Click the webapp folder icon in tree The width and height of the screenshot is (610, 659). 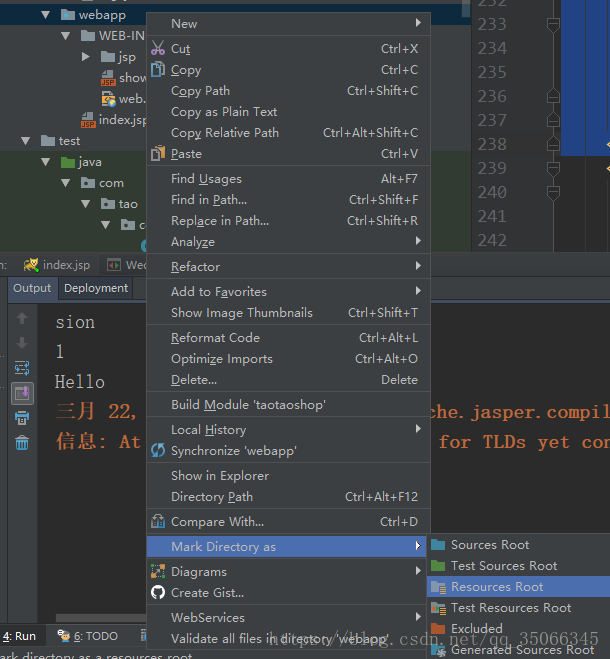(x=68, y=15)
